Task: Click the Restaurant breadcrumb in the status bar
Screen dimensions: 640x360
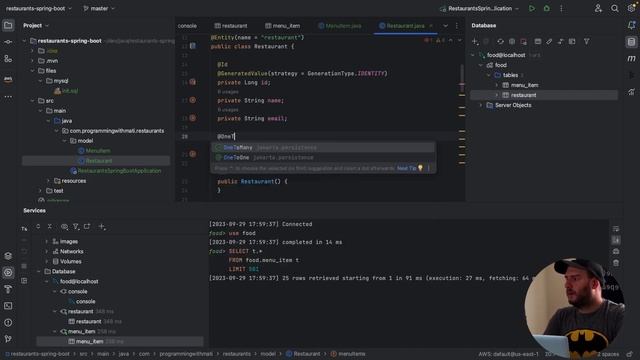Action: [303, 354]
